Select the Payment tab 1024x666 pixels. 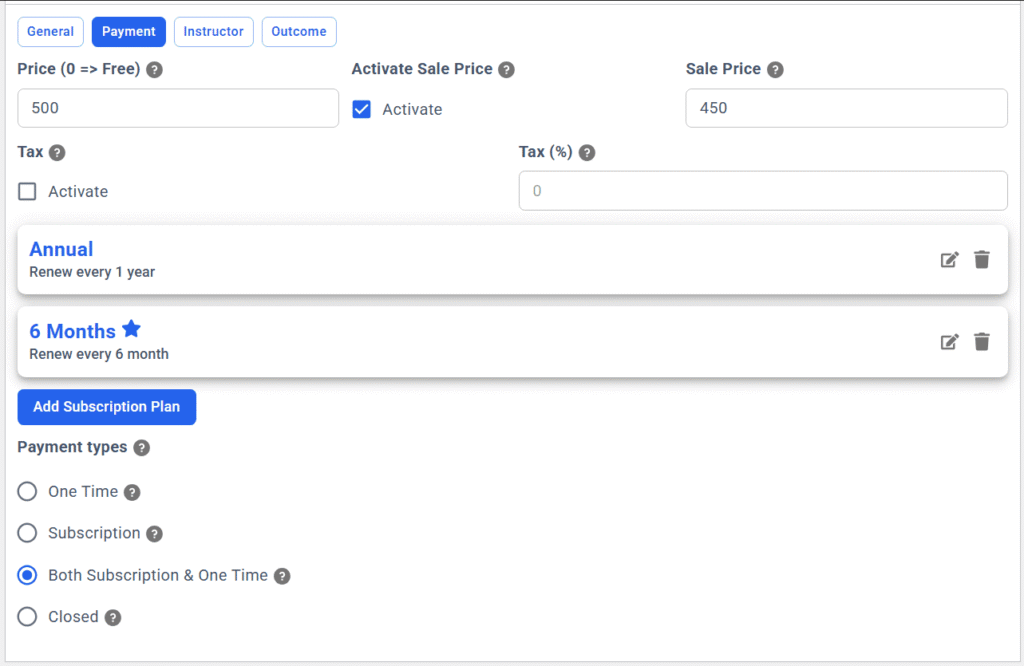(x=129, y=32)
